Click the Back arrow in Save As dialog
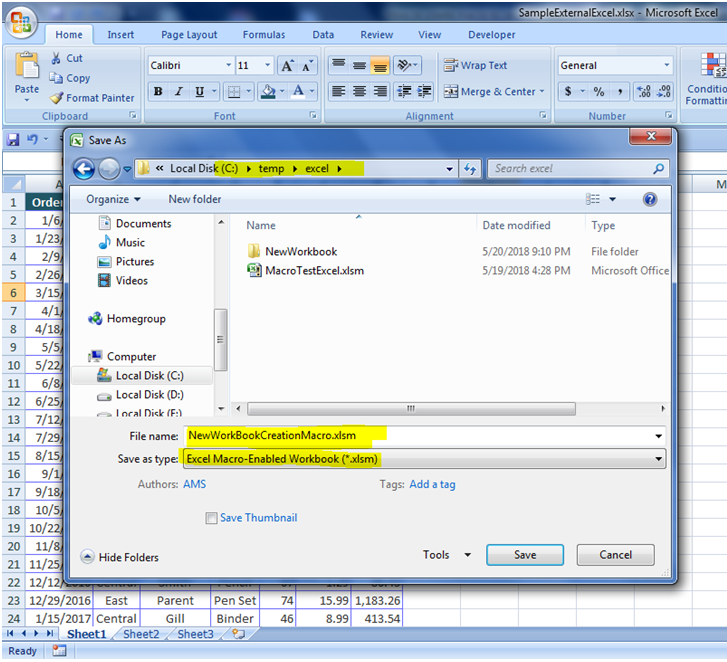The image size is (727, 662). [x=84, y=169]
